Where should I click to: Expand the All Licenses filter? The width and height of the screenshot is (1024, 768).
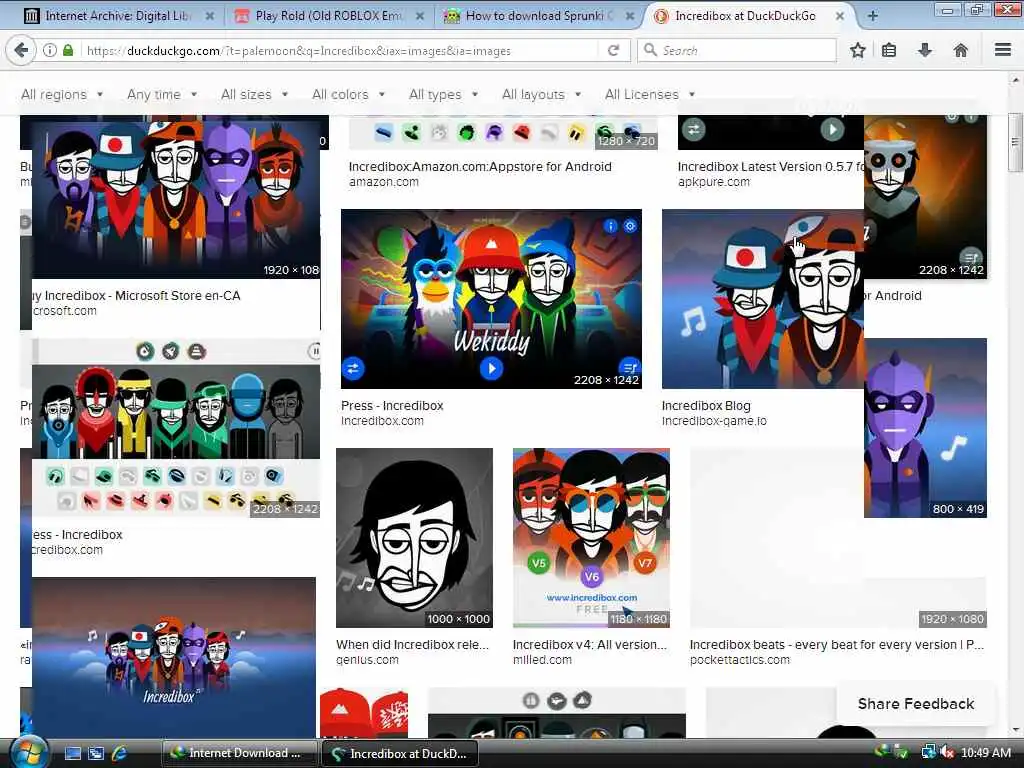pos(649,95)
